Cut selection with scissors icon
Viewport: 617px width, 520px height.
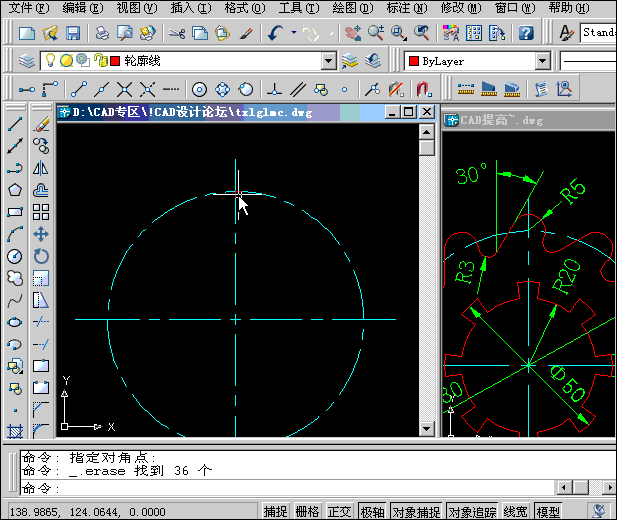pyautogui.click(x=177, y=33)
